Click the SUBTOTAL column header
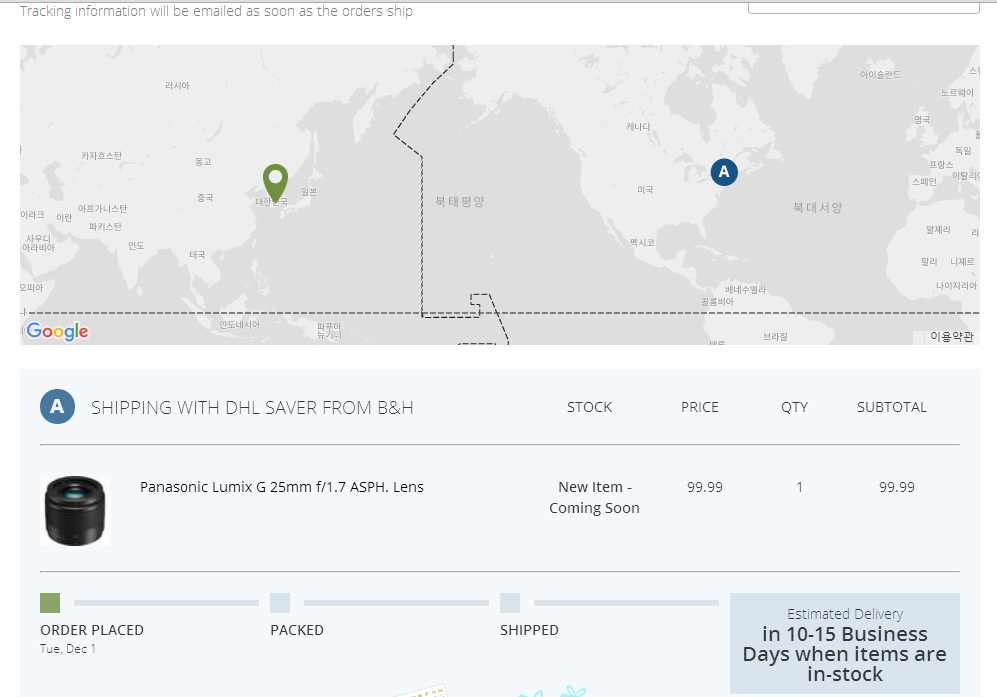997x697 pixels. [x=891, y=407]
